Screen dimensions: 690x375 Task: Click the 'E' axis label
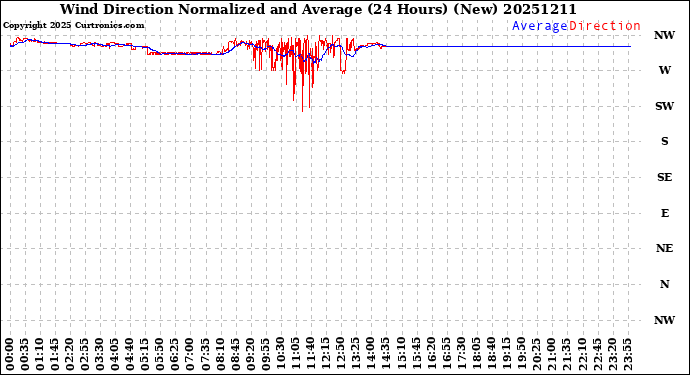coord(664,213)
